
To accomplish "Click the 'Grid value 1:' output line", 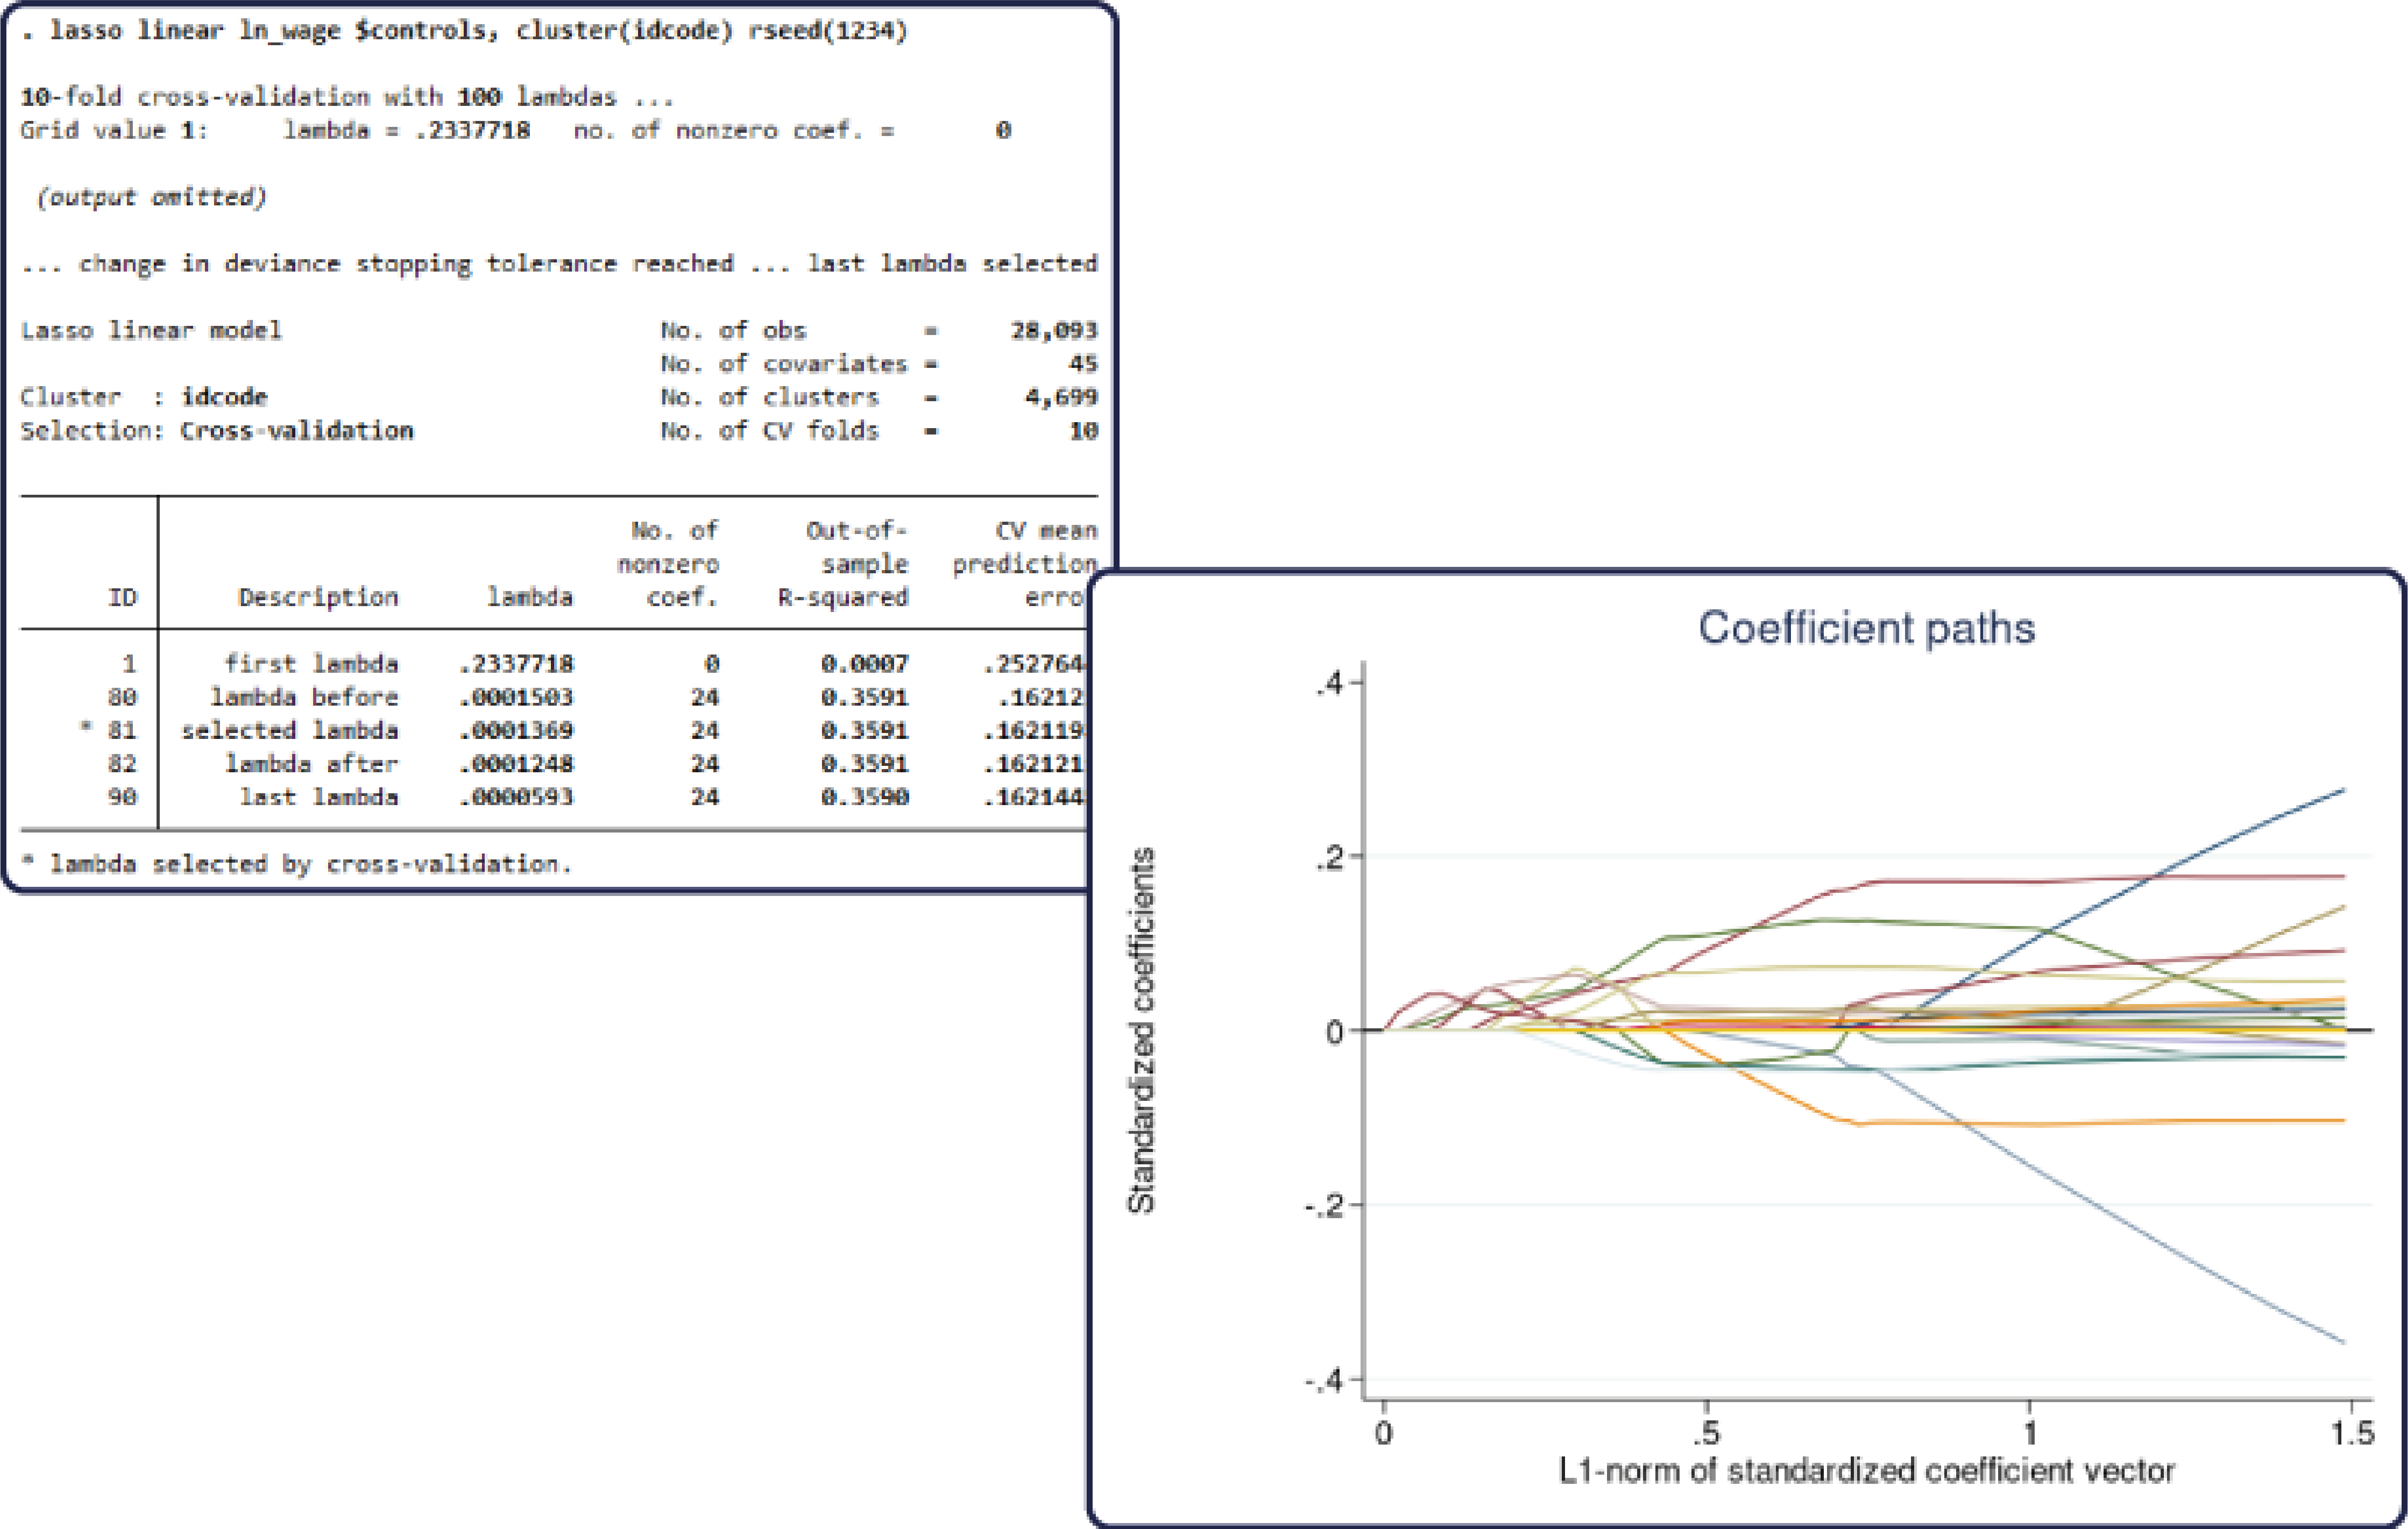I will tap(516, 130).
